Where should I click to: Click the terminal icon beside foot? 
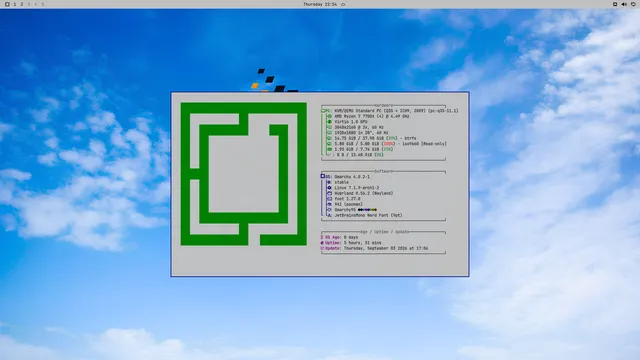[x=329, y=199]
